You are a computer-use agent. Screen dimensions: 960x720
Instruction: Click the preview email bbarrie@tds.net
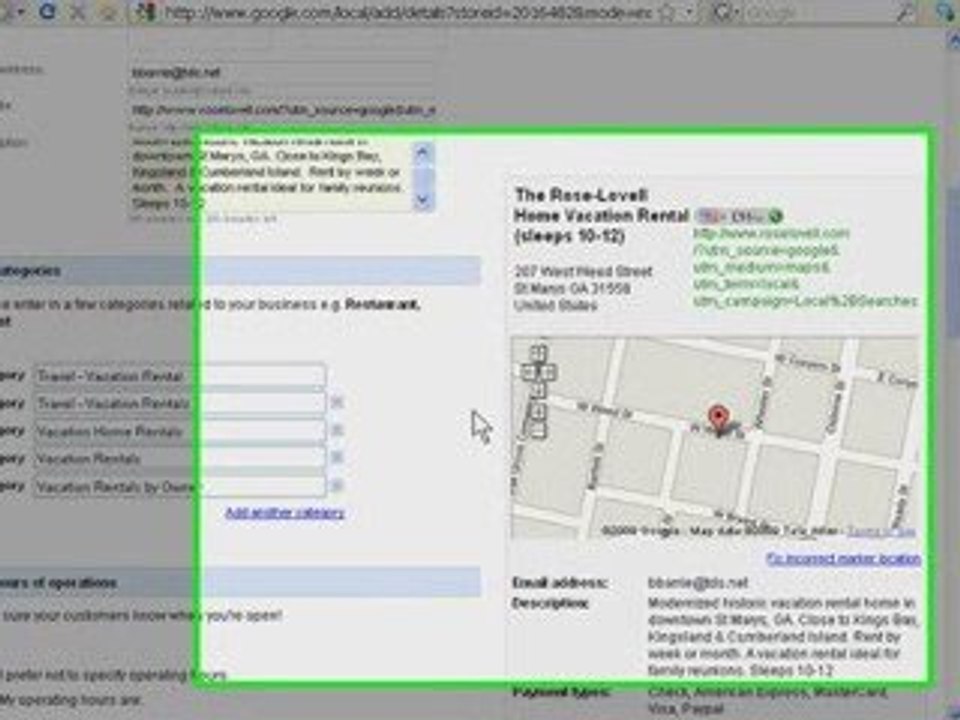698,582
